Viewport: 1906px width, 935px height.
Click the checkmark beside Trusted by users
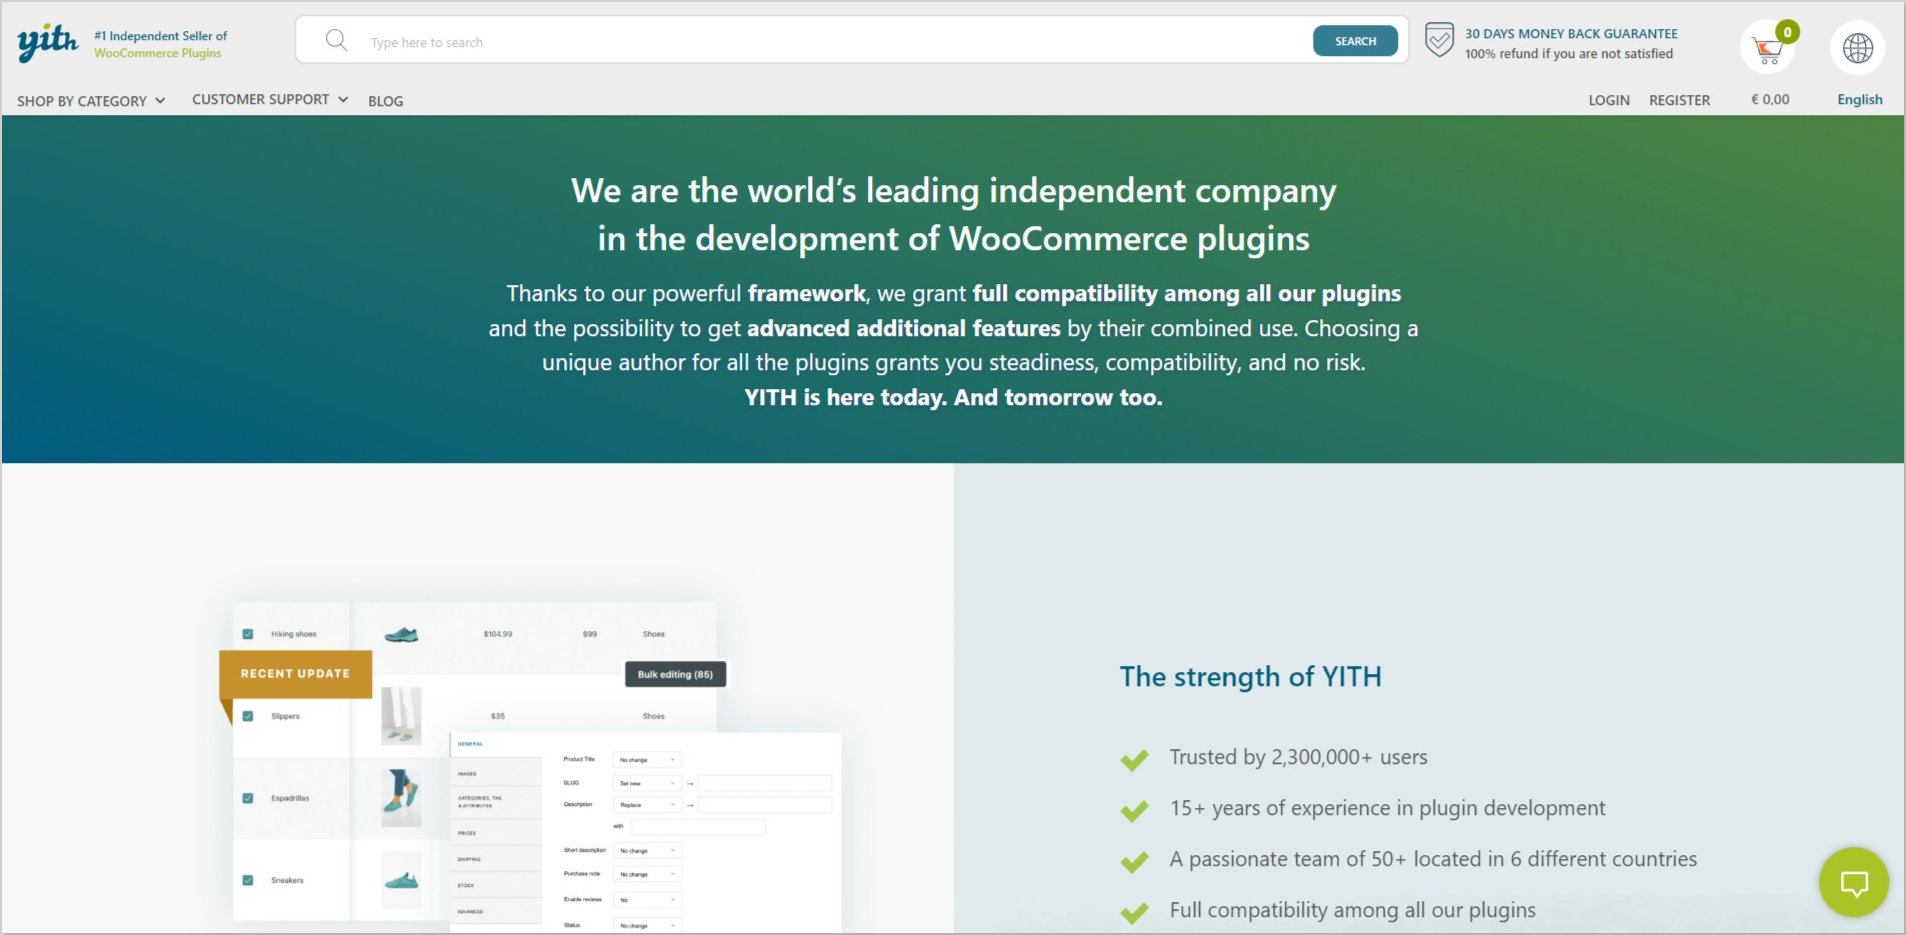point(1134,760)
